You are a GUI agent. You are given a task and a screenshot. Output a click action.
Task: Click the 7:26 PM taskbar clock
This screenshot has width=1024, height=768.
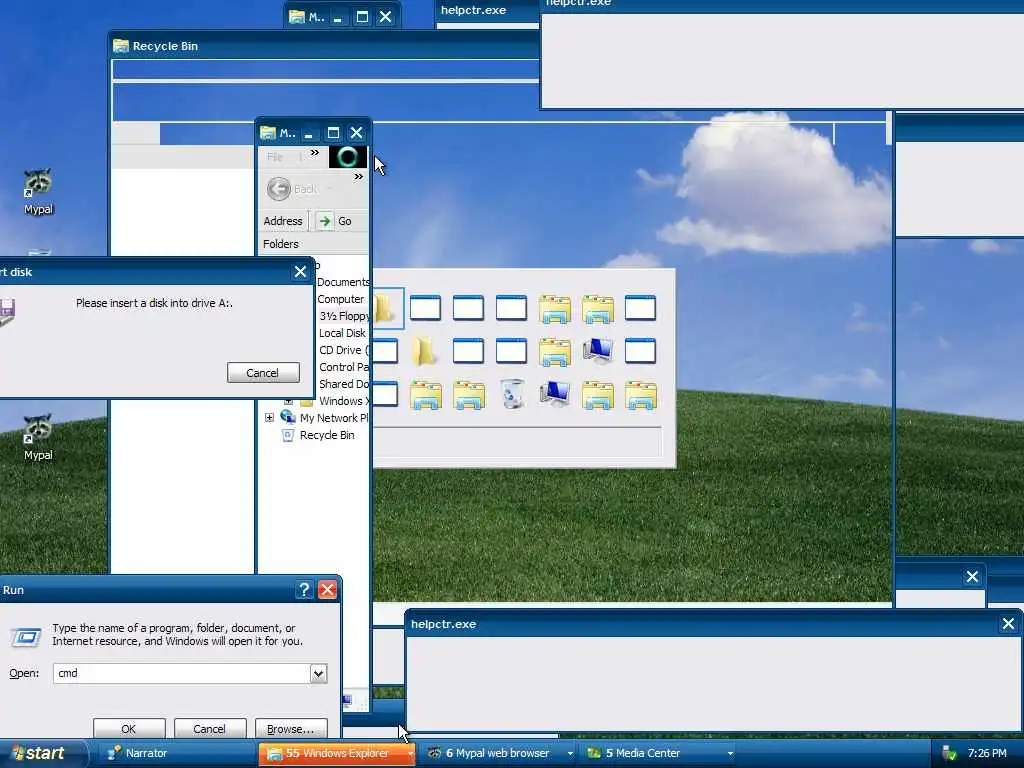pyautogui.click(x=987, y=754)
